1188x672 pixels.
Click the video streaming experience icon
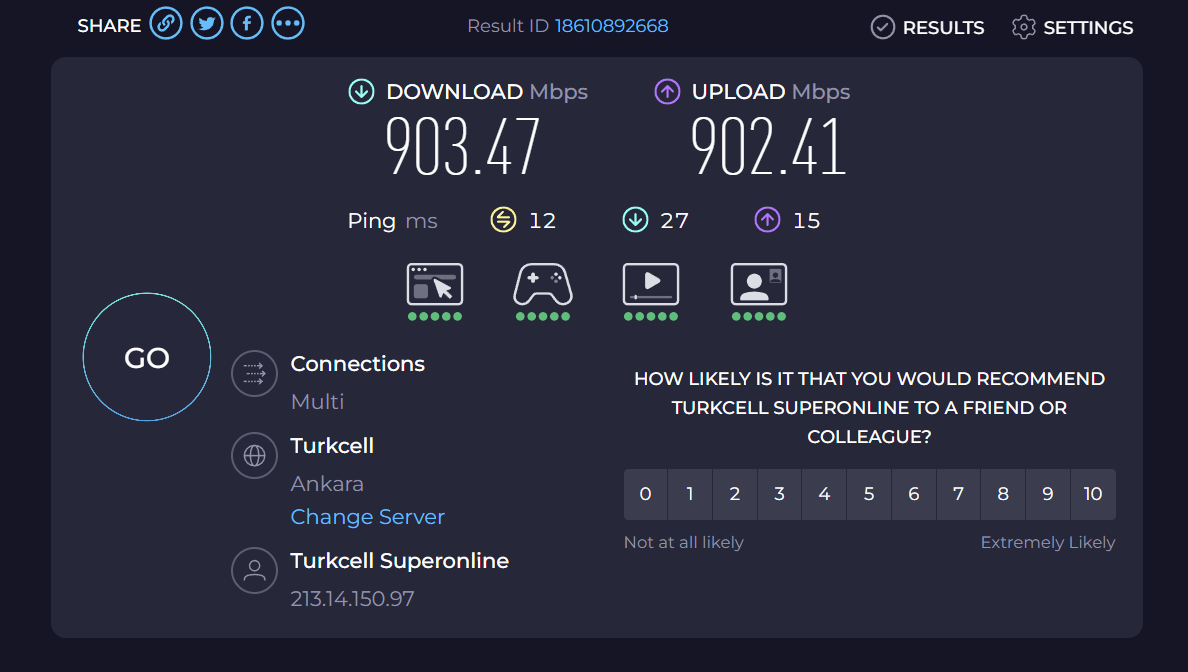click(651, 284)
